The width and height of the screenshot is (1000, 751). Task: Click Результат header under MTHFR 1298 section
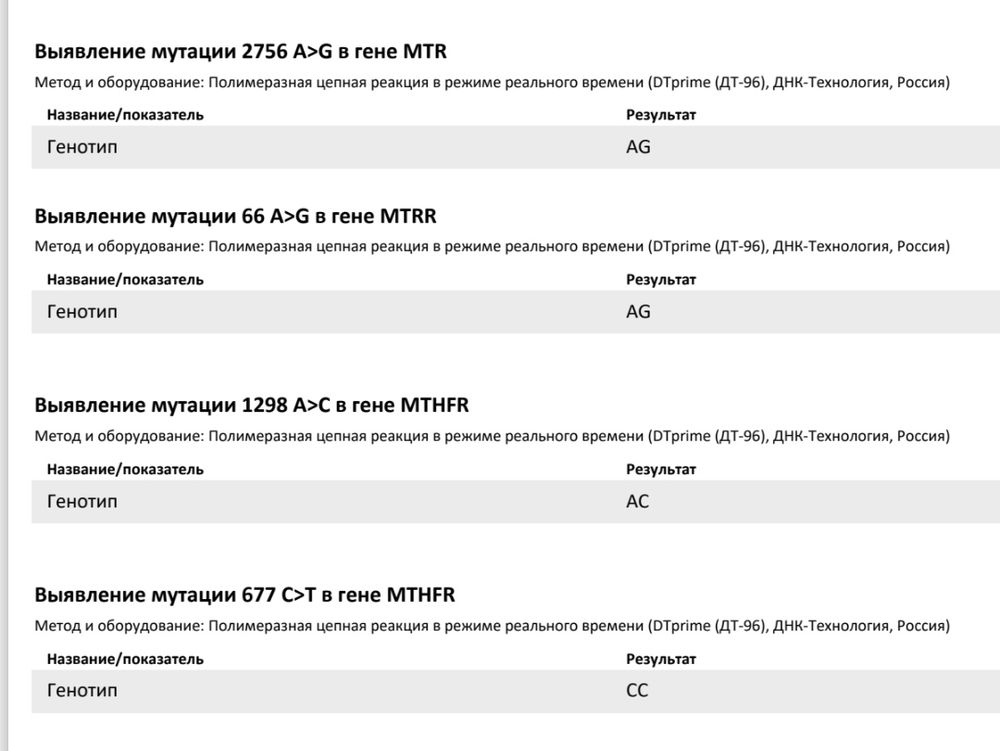(x=661, y=469)
